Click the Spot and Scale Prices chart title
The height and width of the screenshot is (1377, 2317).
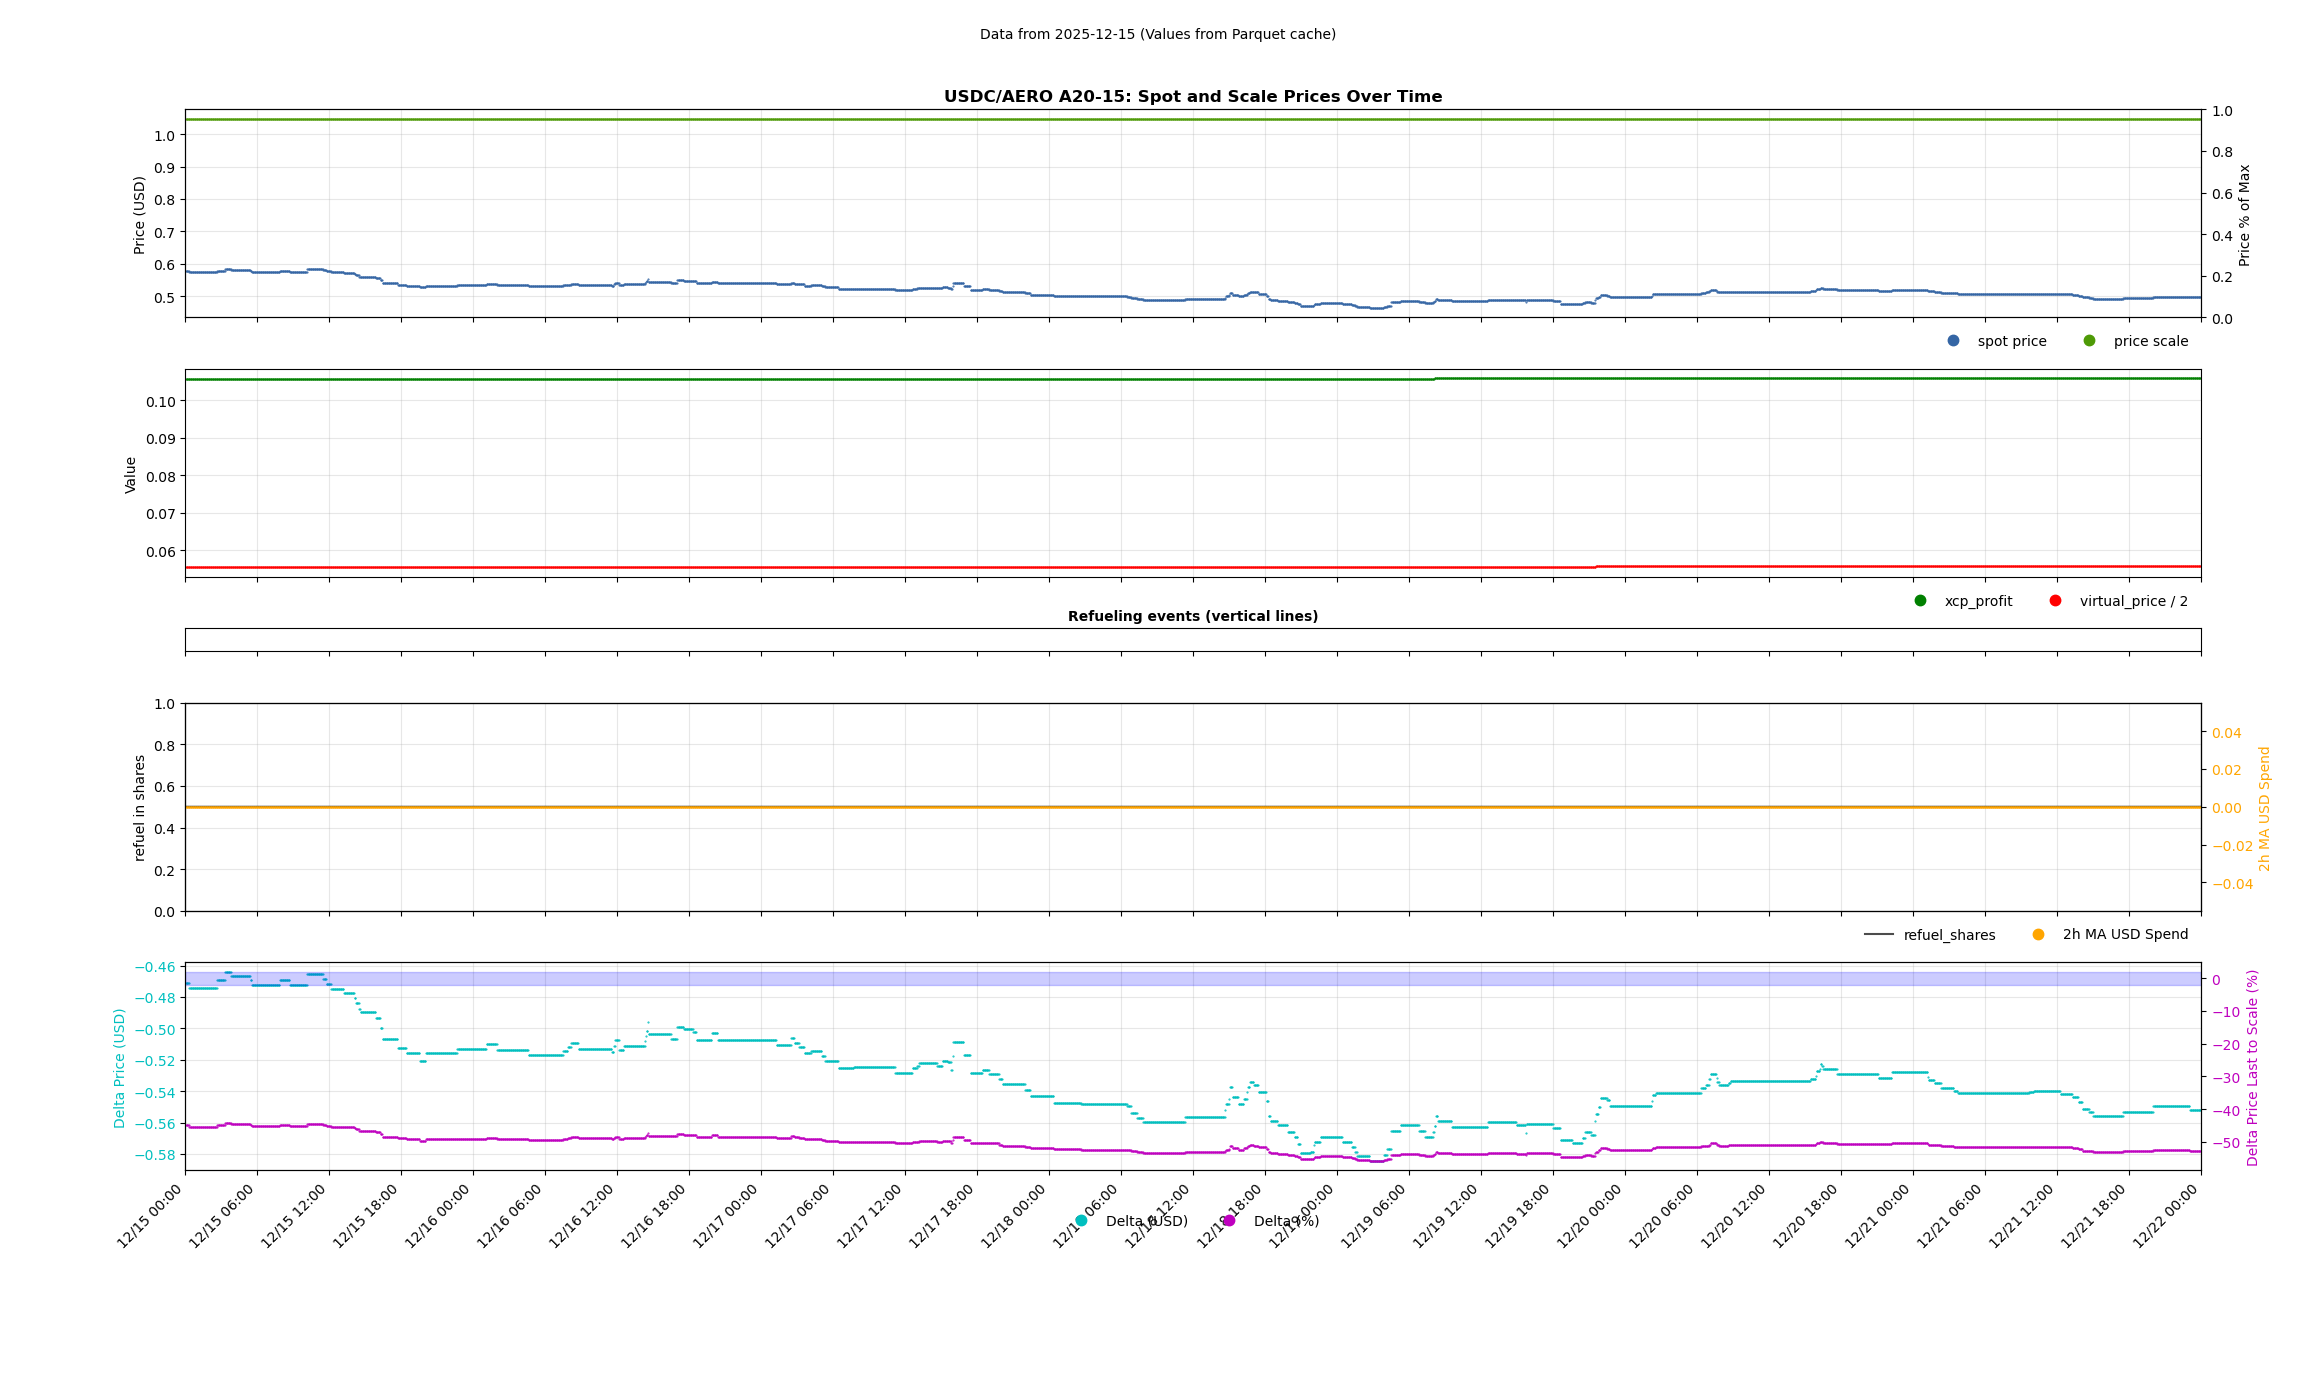click(1192, 97)
